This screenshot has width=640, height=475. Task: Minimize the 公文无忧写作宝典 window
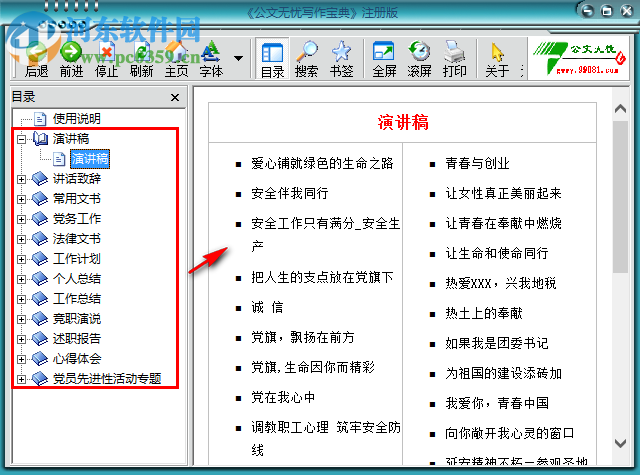coord(588,11)
